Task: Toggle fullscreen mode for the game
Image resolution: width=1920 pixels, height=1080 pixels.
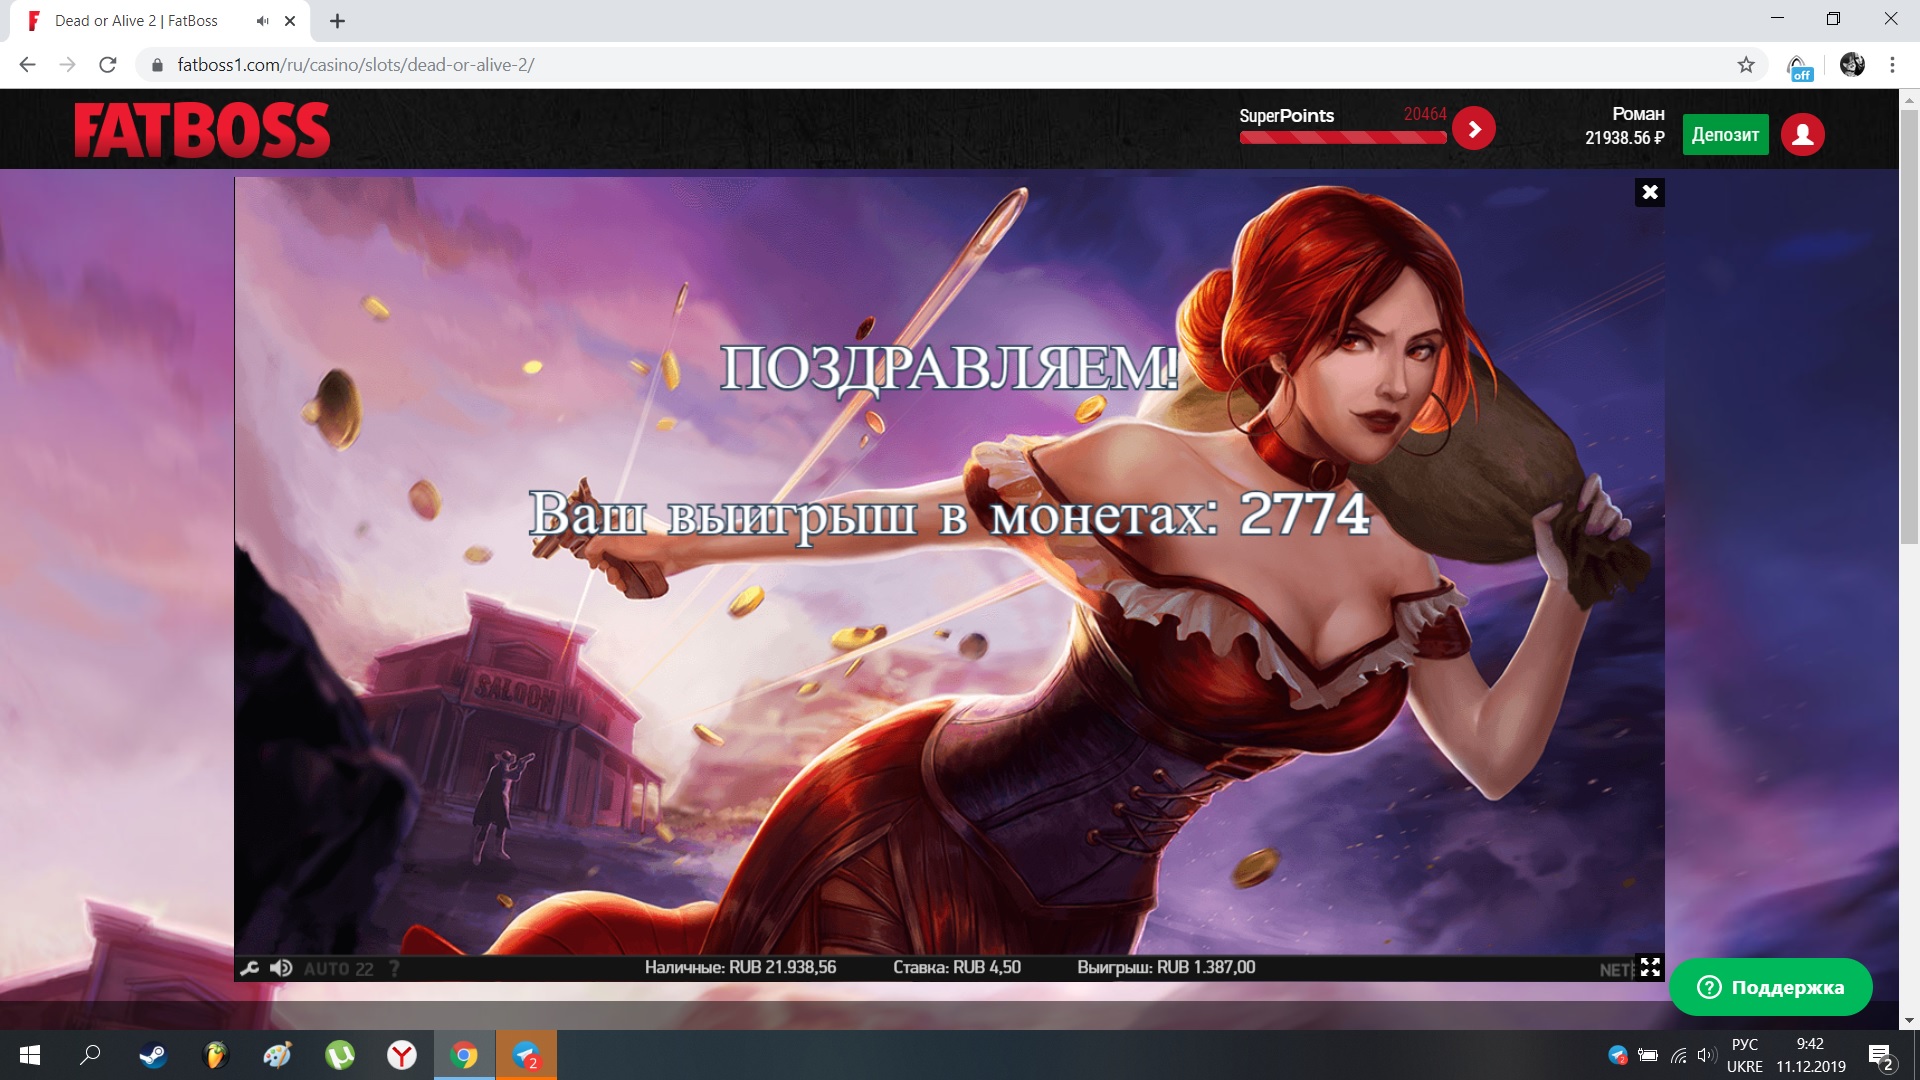Action: click(1650, 967)
